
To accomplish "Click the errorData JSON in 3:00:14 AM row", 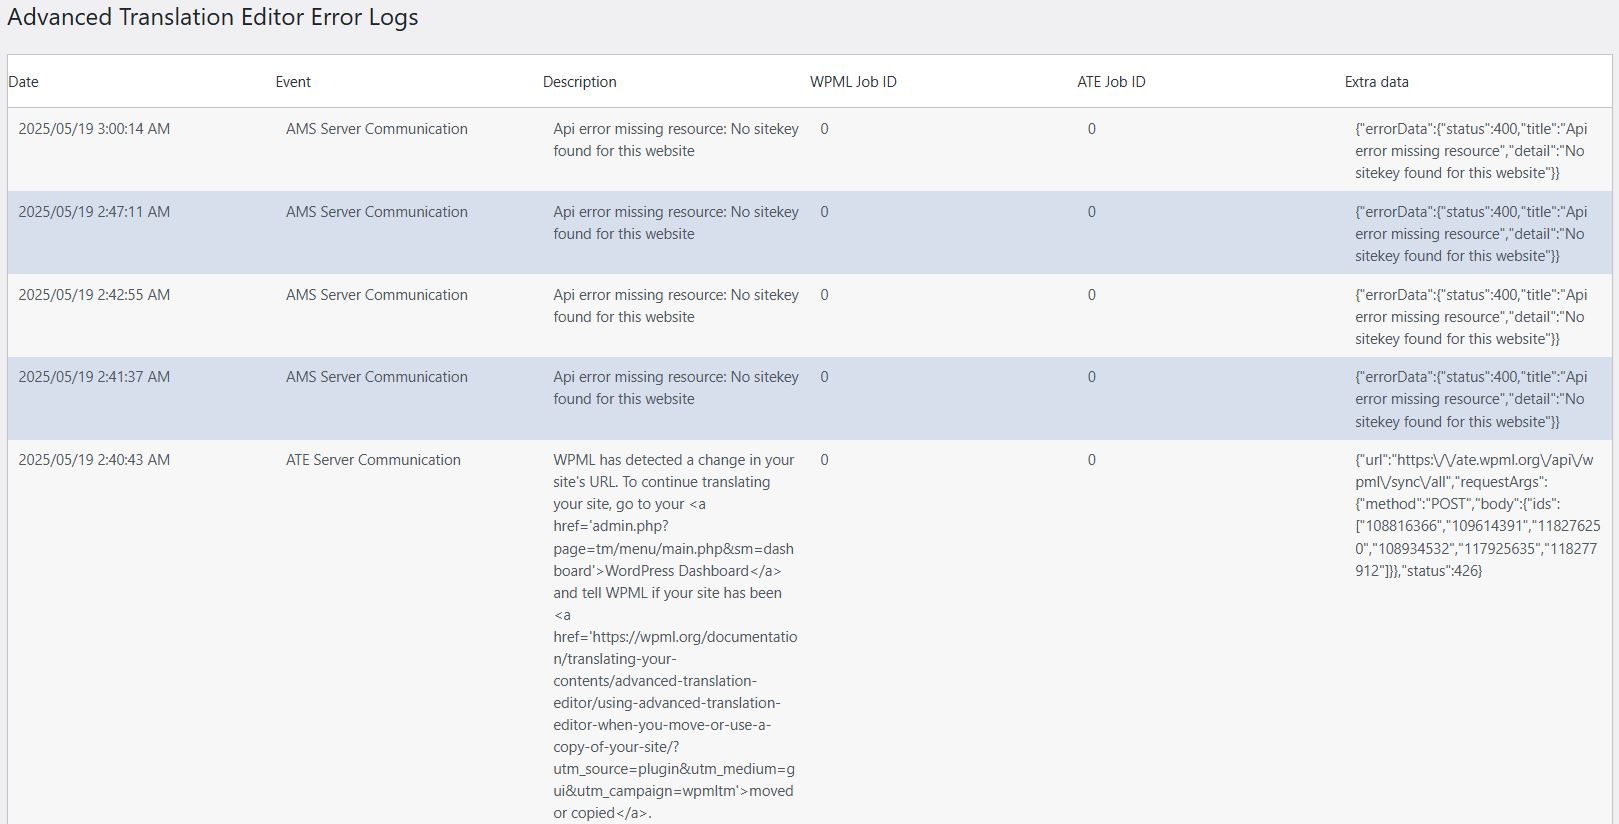I will [1471, 151].
